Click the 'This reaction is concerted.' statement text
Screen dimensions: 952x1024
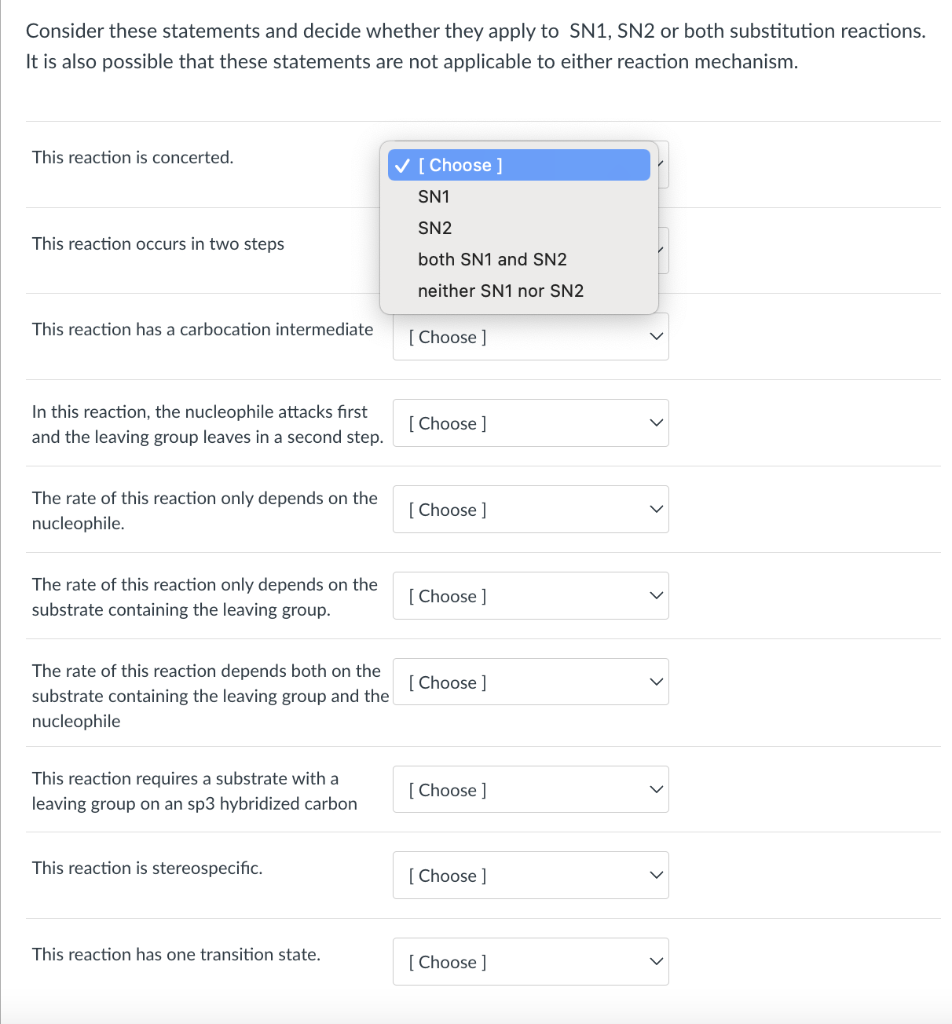(133, 157)
